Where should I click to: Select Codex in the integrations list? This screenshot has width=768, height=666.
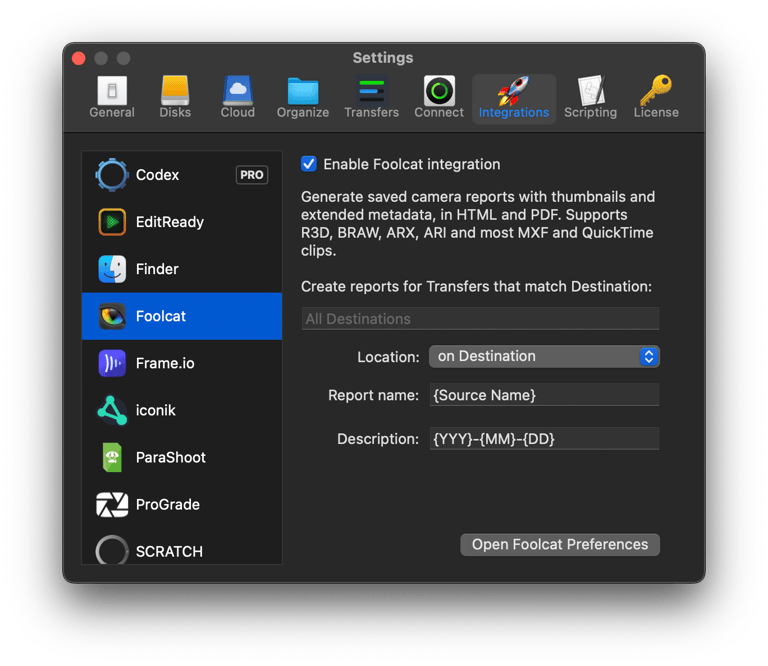(x=157, y=175)
